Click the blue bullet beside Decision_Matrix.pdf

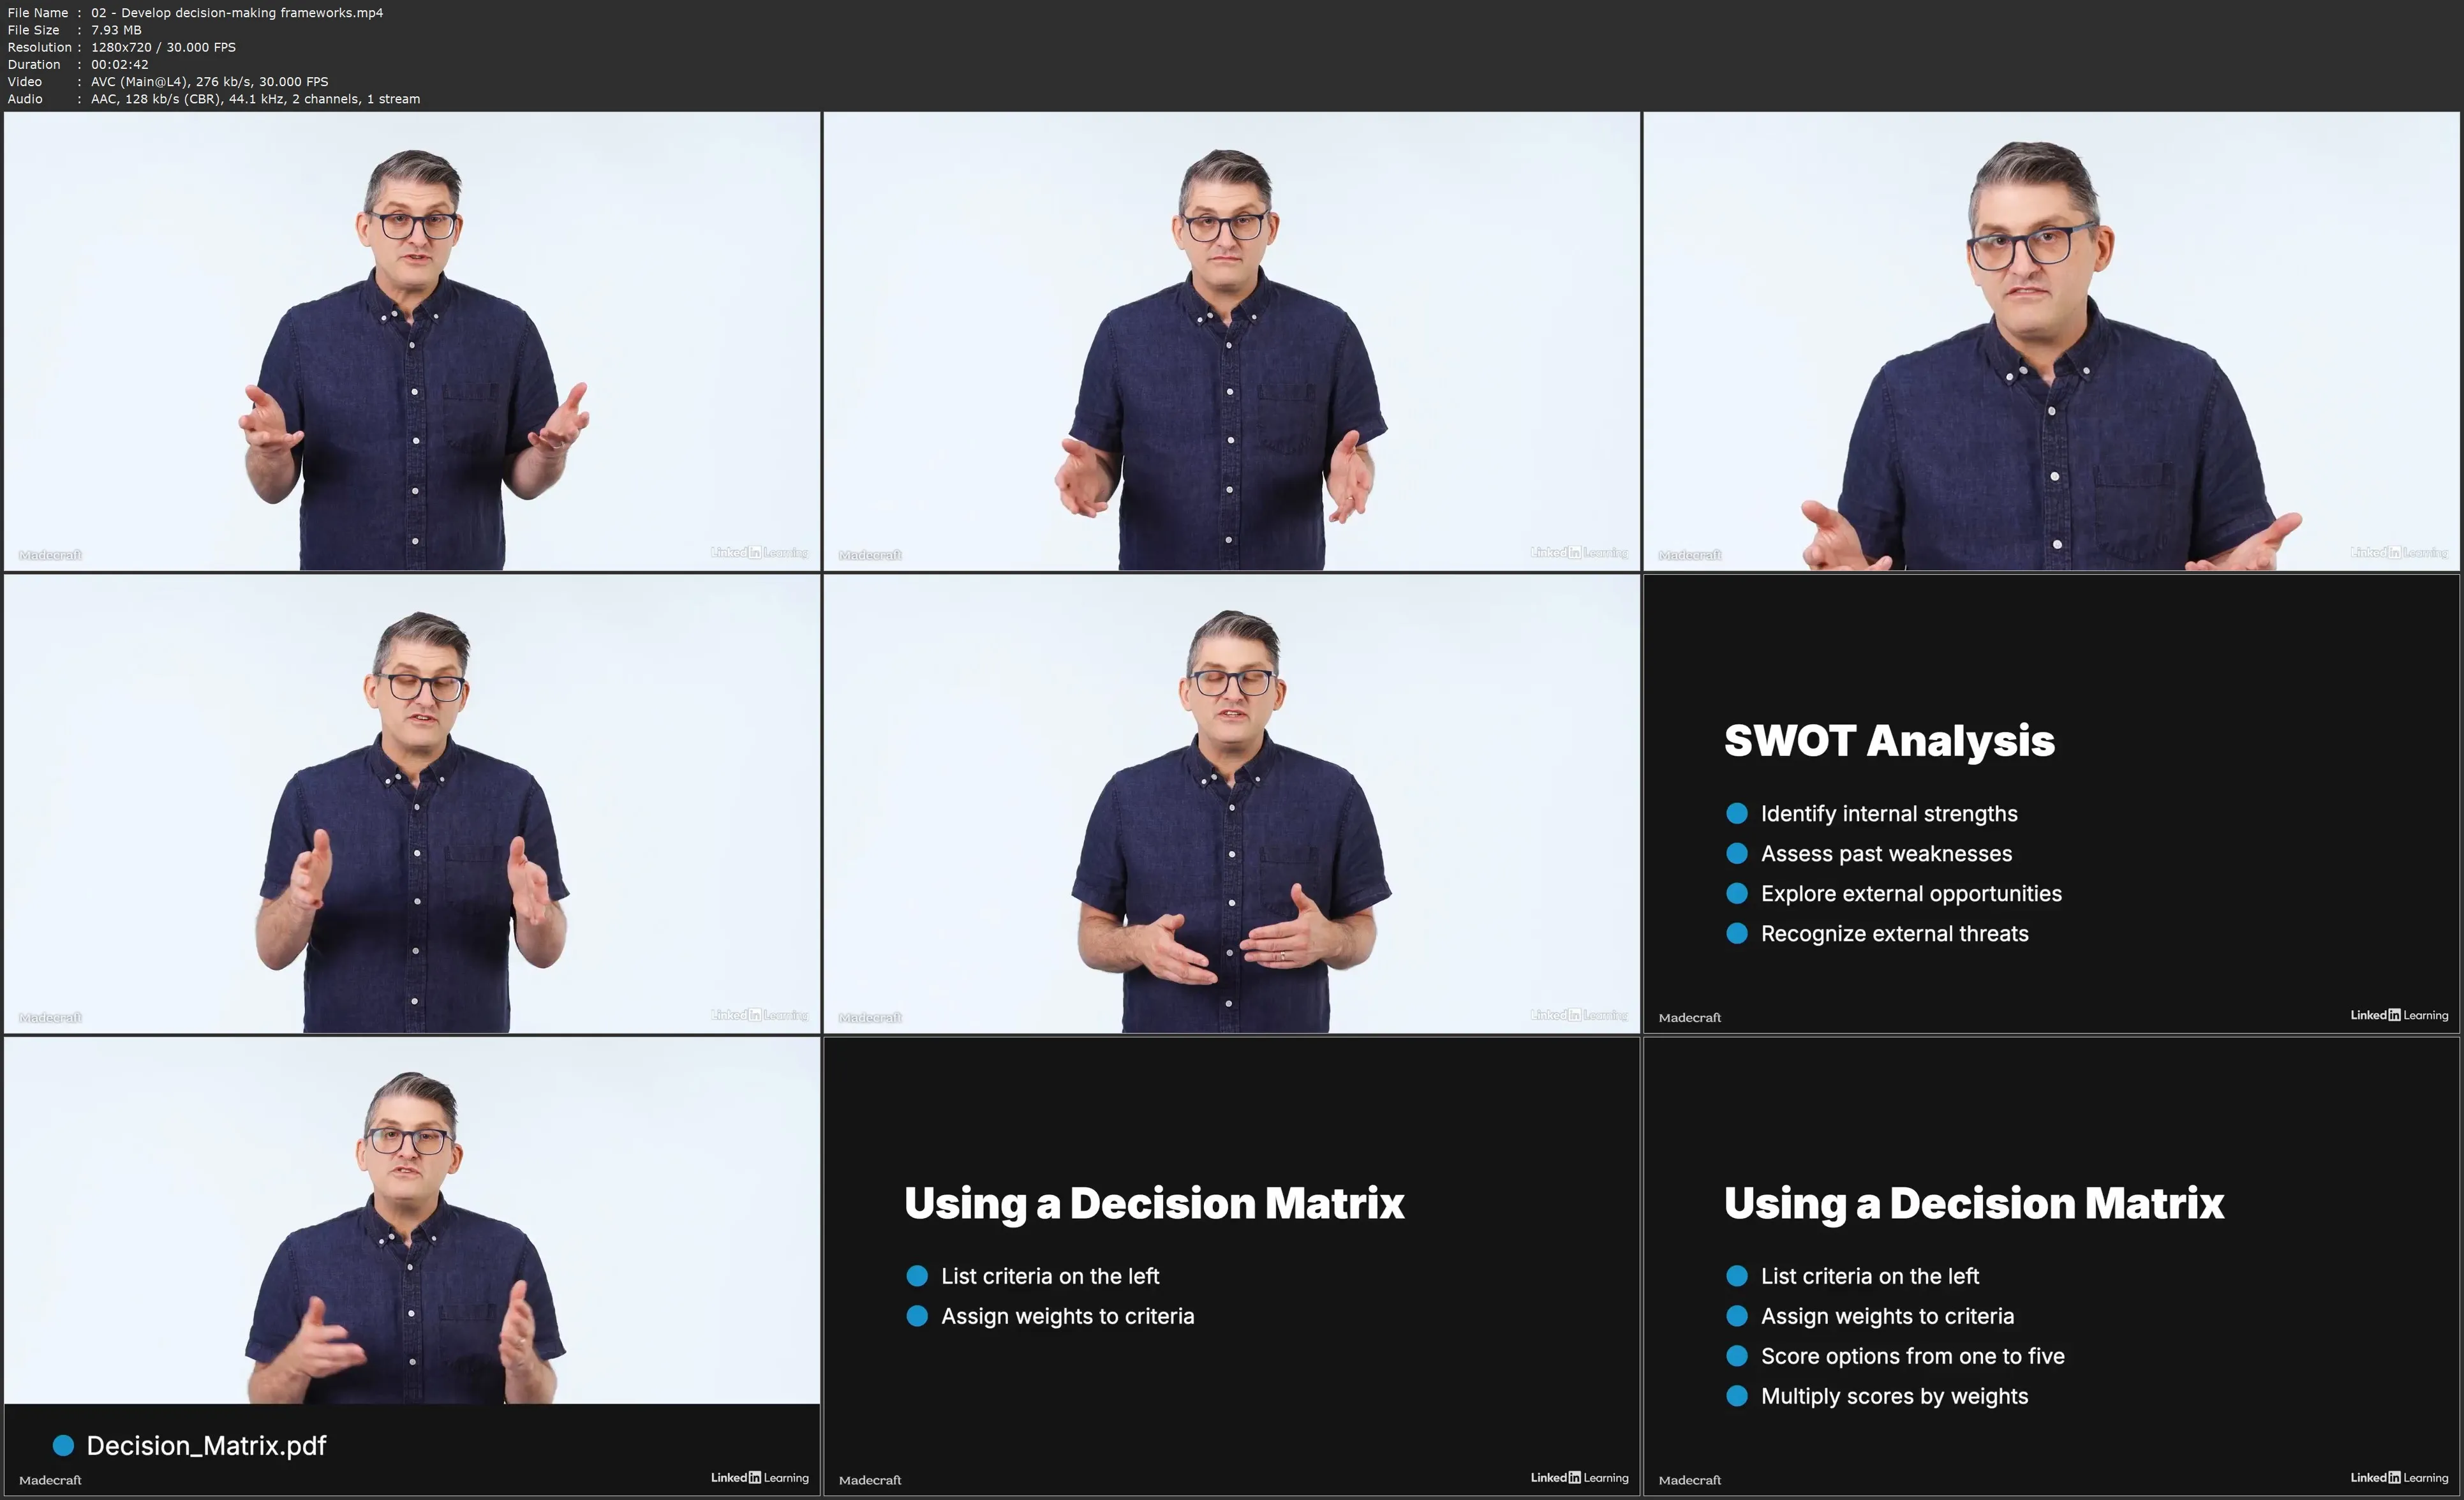[63, 1445]
